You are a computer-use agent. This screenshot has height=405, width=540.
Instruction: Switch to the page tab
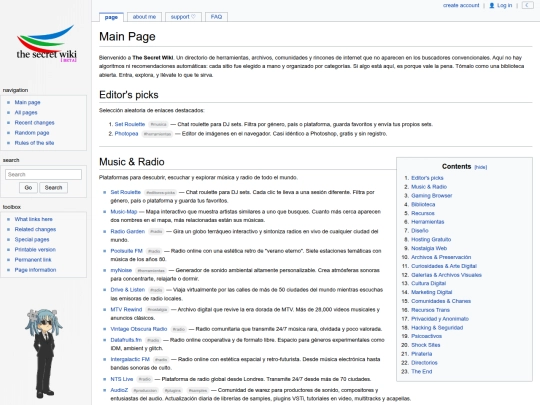click(x=111, y=17)
